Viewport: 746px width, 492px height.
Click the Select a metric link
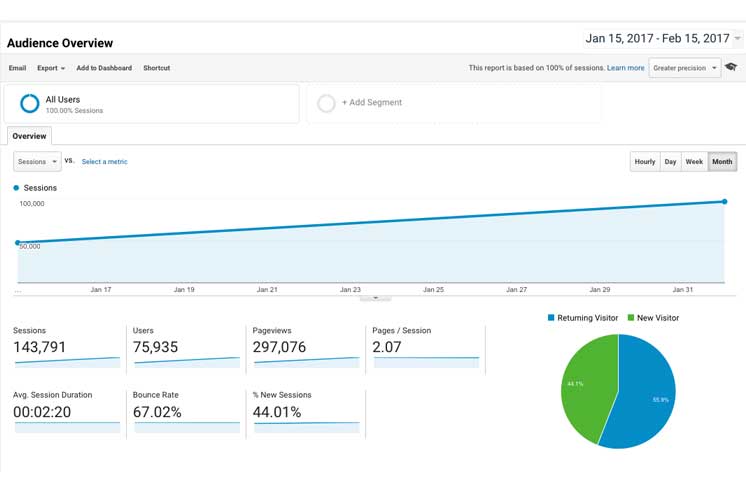point(104,161)
